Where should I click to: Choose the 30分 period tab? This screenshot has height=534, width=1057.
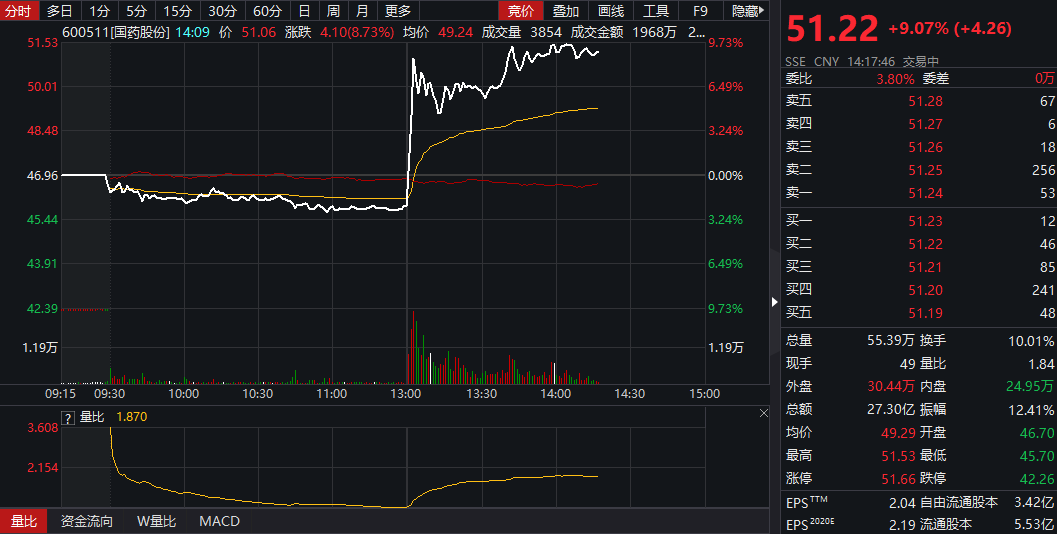(222, 11)
